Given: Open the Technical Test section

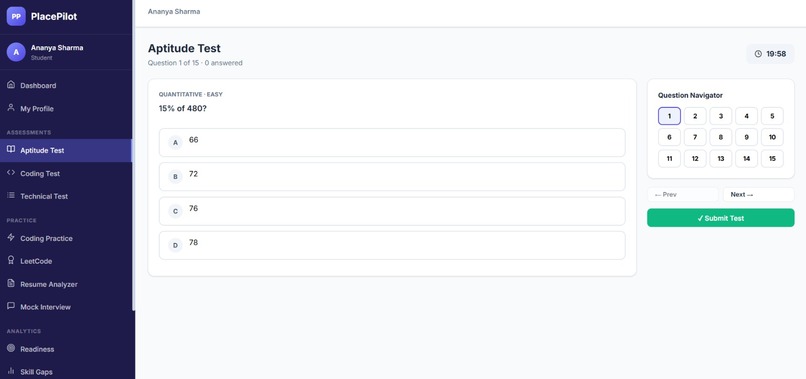Looking at the screenshot, I should point(66,196).
